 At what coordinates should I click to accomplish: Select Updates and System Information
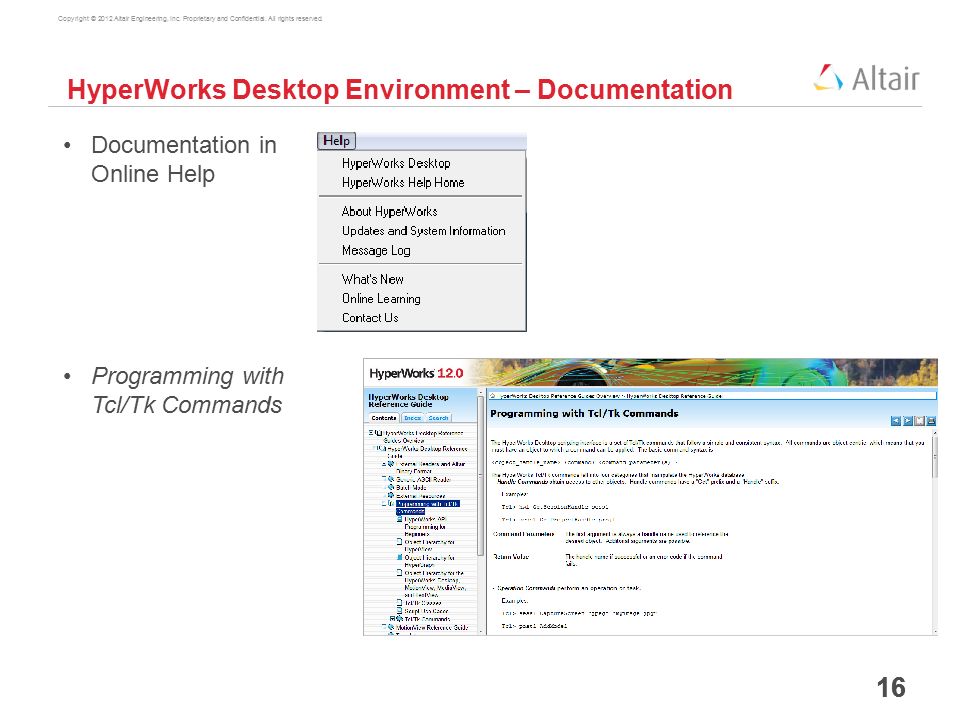[424, 231]
